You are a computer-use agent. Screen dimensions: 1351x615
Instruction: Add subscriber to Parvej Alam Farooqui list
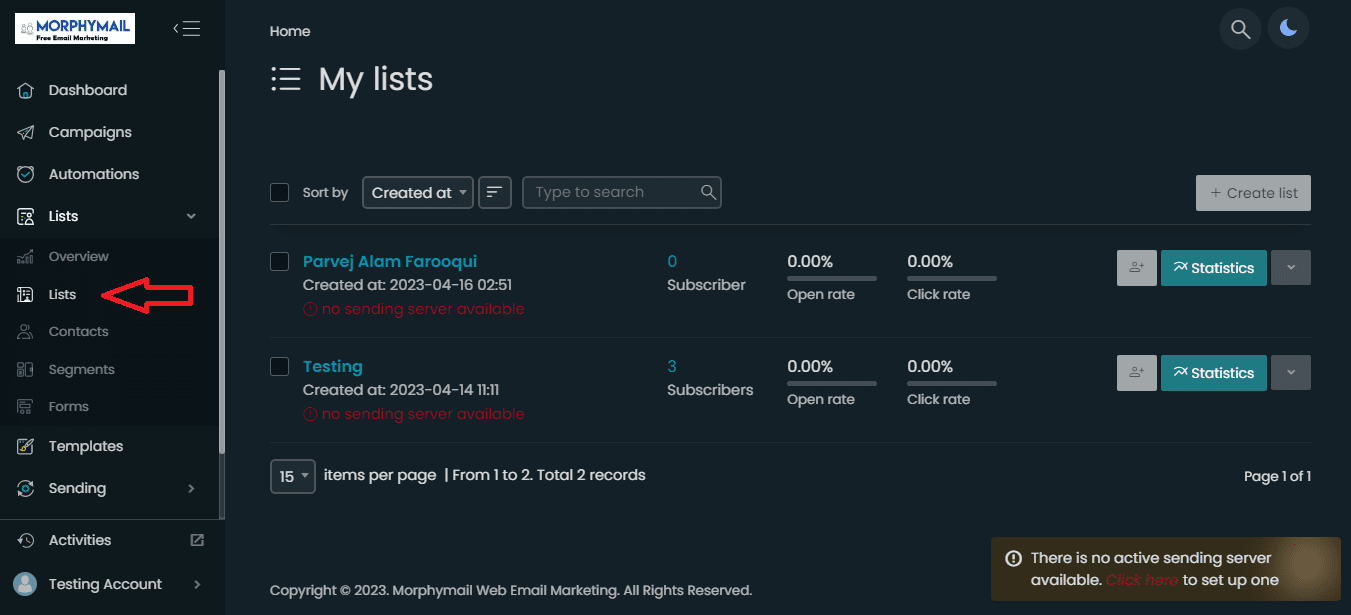click(1136, 268)
